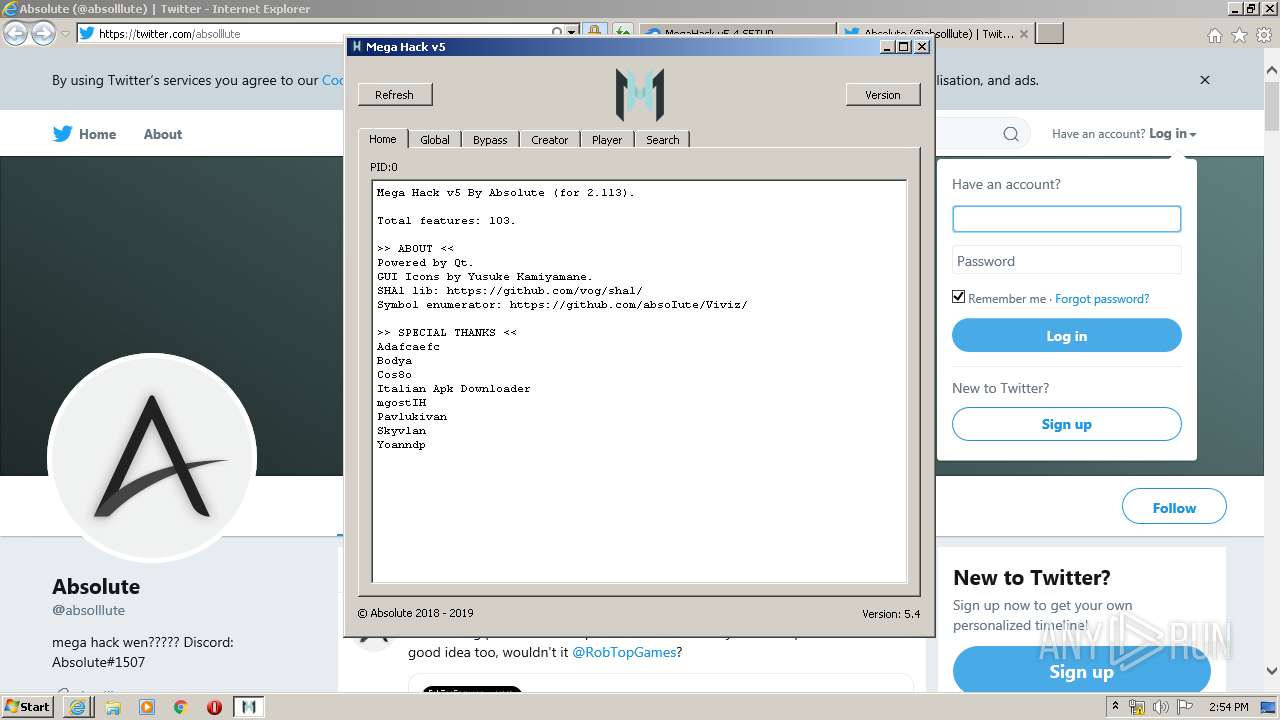
Task: Click the 'Version: 5.4' status text
Action: point(891,614)
